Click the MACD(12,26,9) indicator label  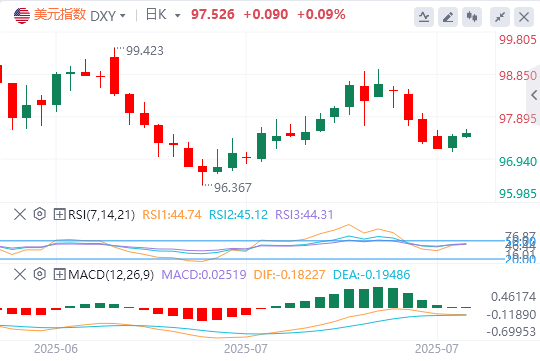tap(111, 275)
